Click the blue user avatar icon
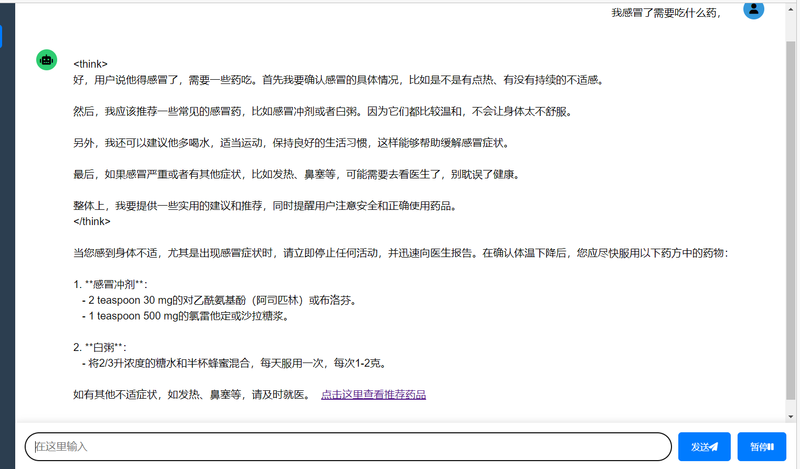Screen dimensions: 800x469 (753, 9)
